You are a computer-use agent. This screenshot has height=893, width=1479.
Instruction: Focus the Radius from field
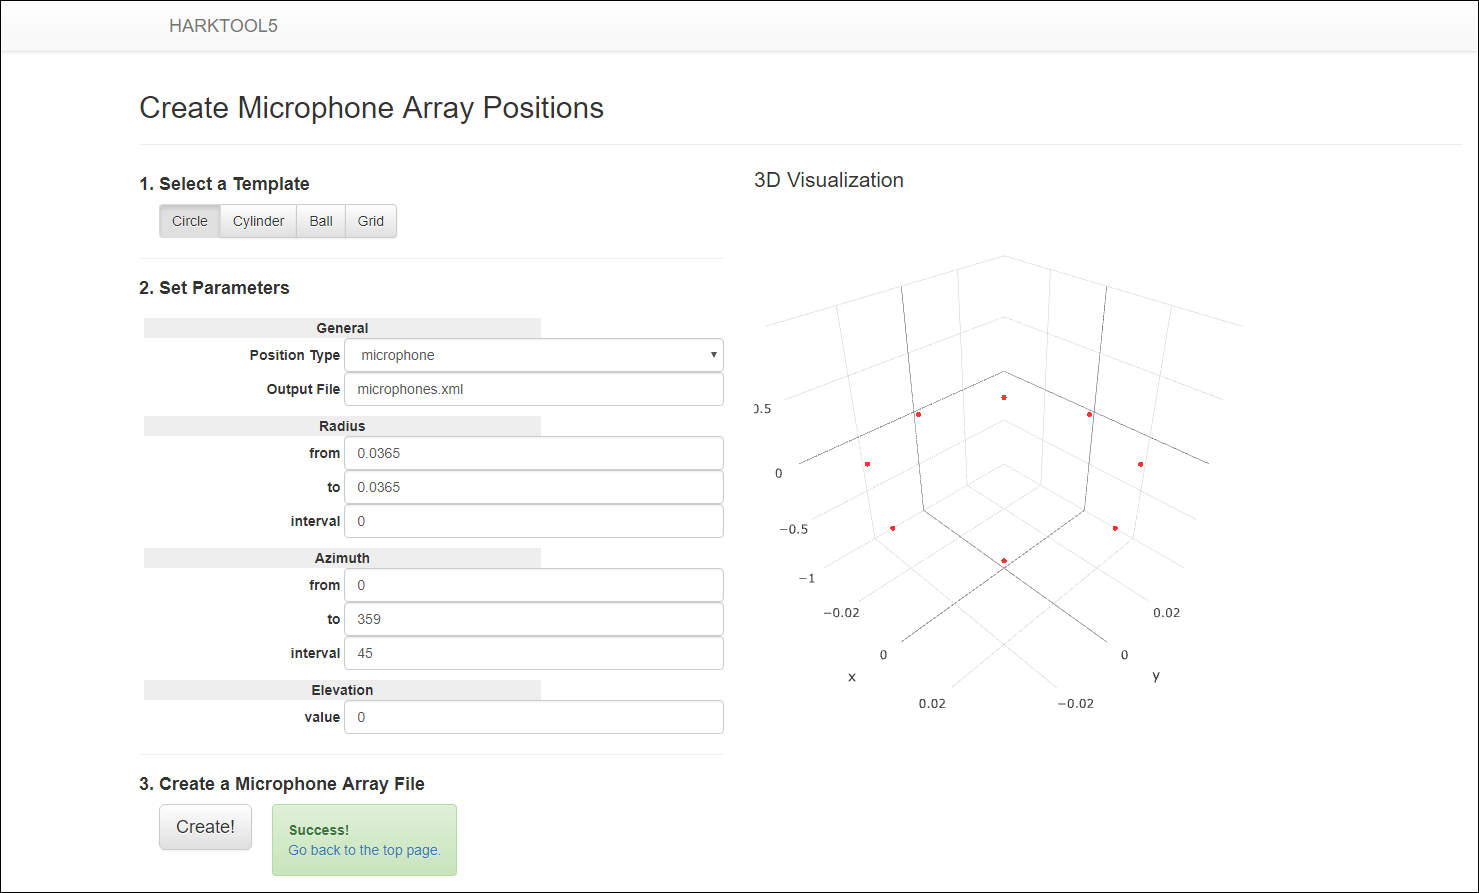click(533, 453)
